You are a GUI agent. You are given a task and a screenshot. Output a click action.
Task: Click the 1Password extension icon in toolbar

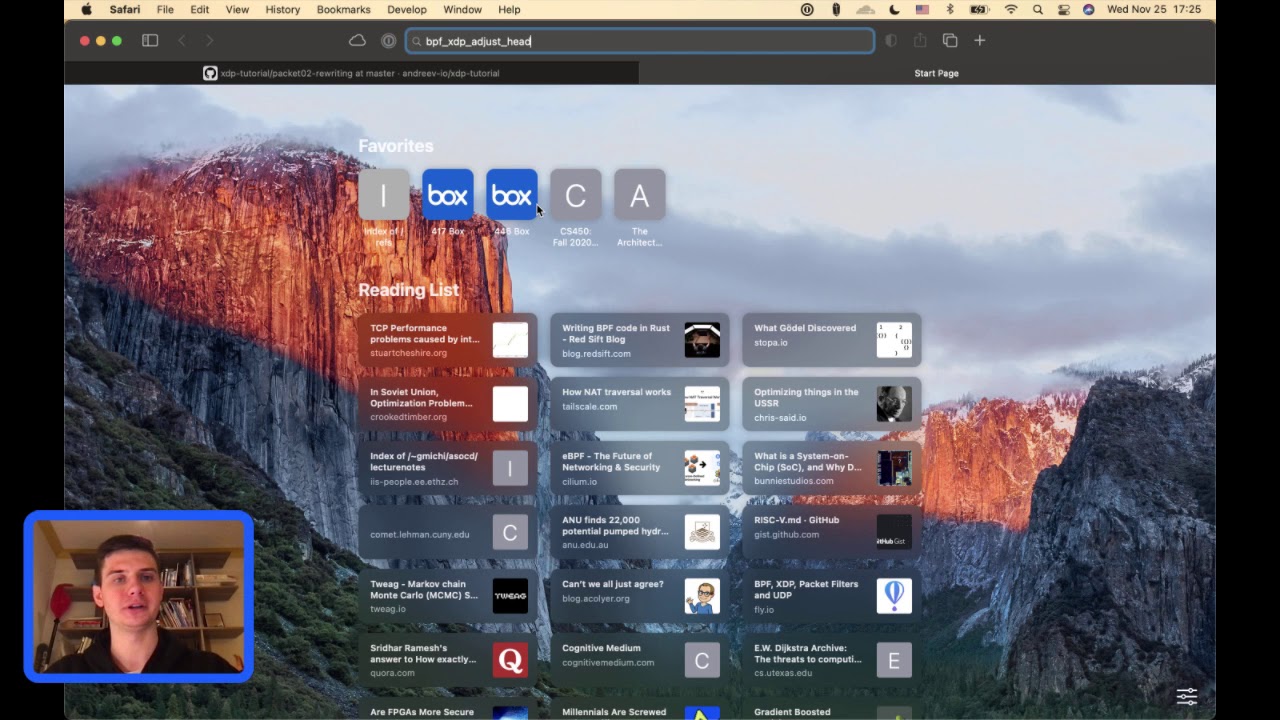click(x=388, y=41)
